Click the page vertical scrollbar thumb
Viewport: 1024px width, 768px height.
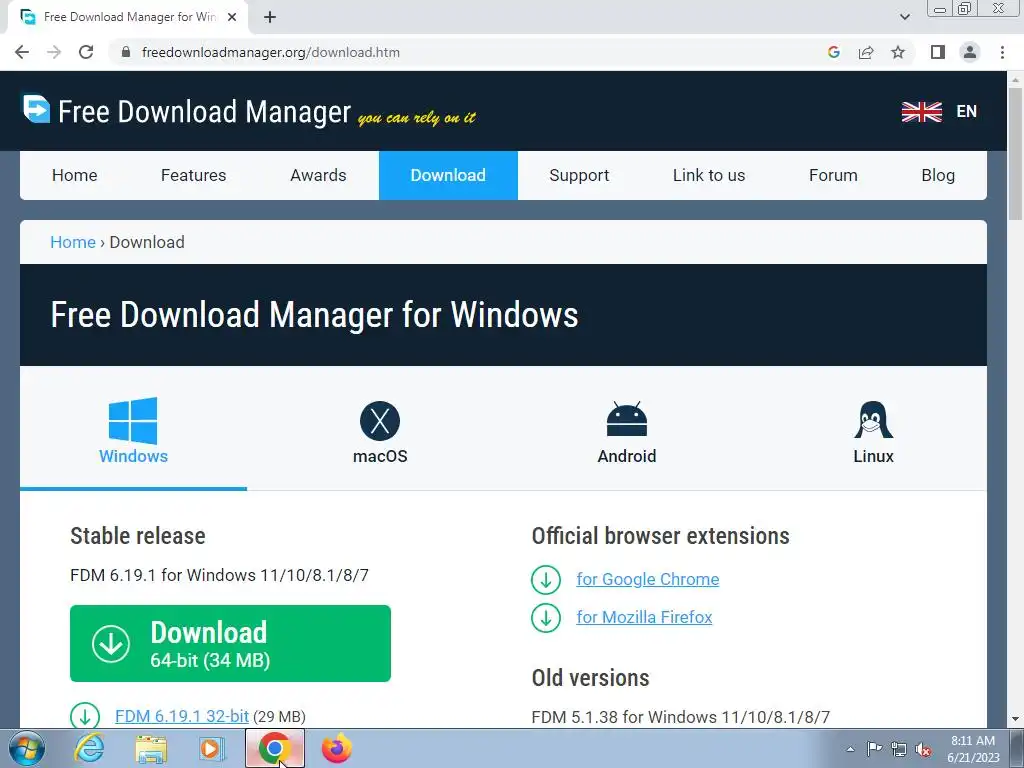tap(1015, 153)
